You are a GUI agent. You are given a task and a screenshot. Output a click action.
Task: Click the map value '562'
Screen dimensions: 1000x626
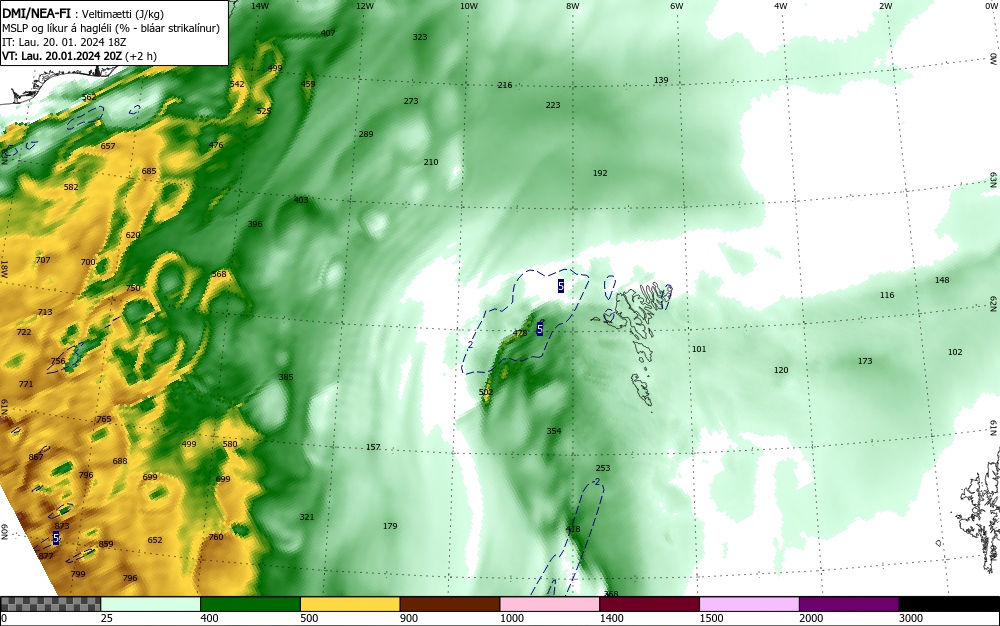click(x=89, y=97)
